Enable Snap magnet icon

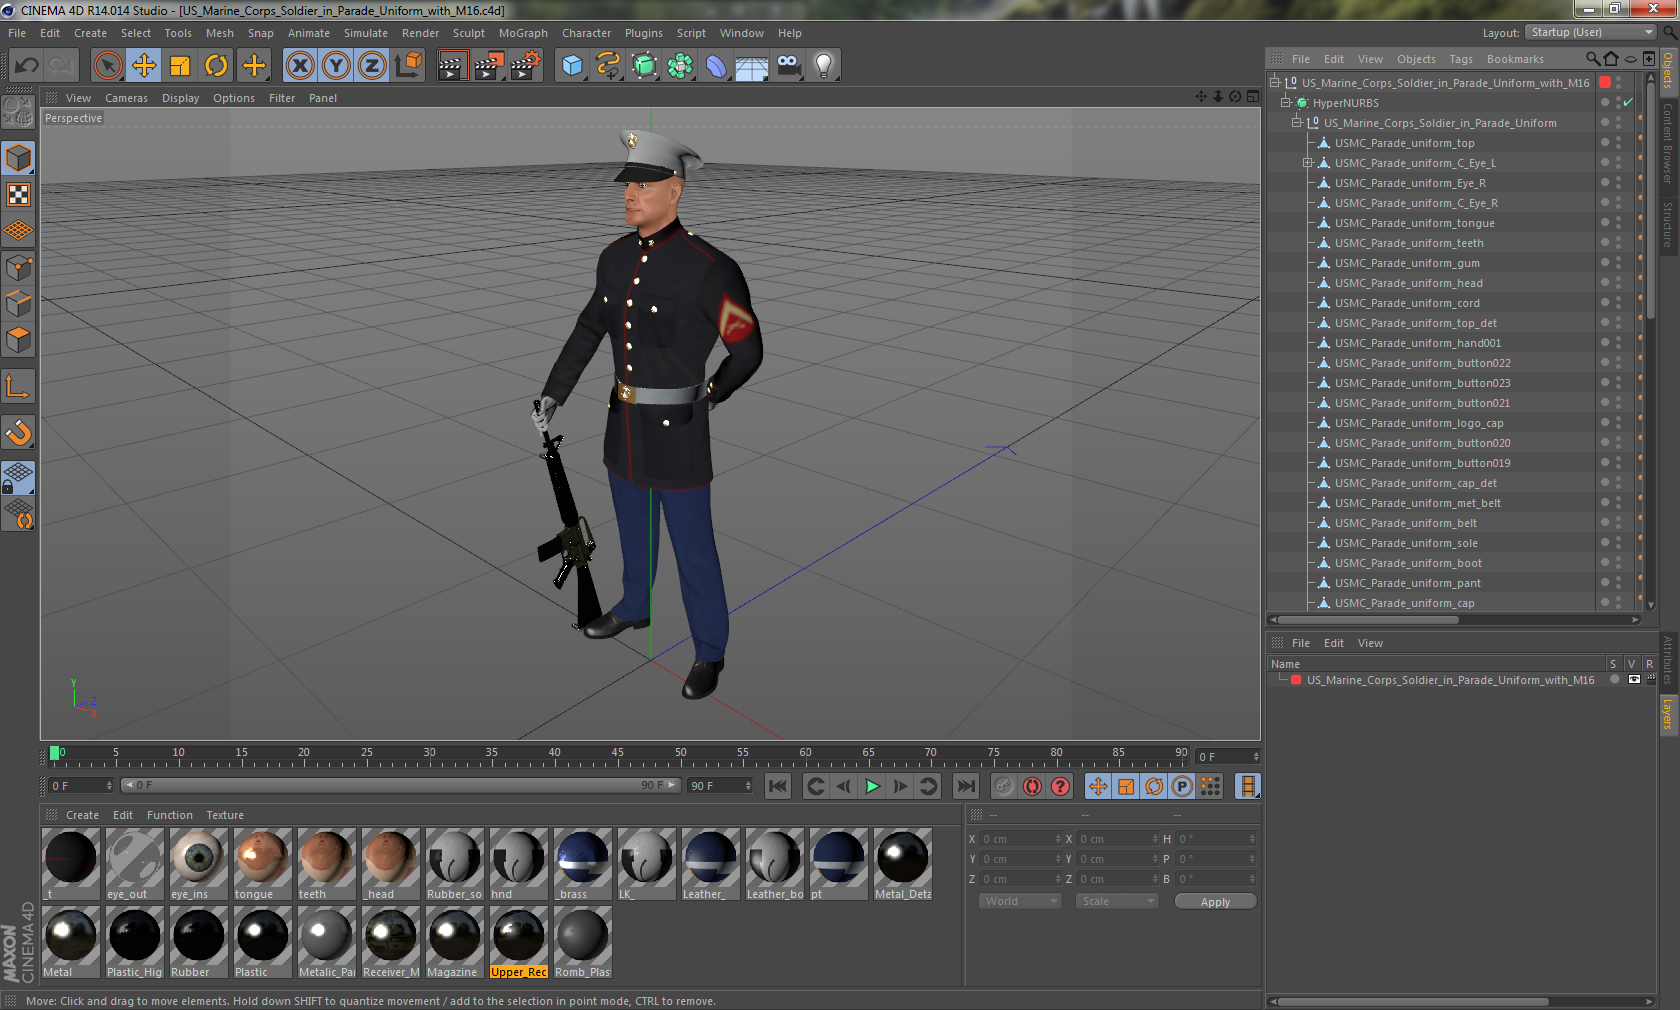[19, 432]
